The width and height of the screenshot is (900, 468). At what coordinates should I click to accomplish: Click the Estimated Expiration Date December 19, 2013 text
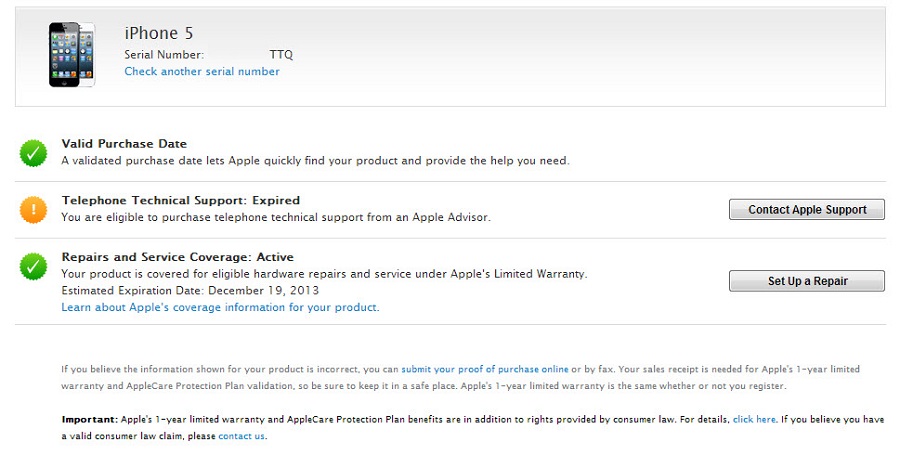tap(188, 291)
